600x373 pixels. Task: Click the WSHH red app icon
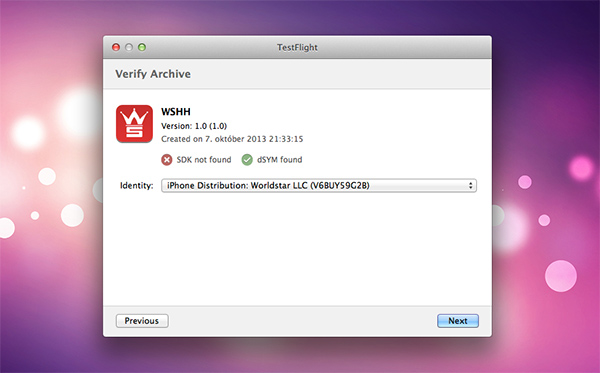134,124
